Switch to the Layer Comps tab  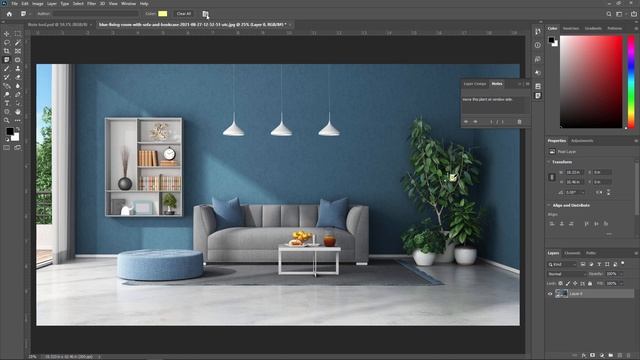475,84
